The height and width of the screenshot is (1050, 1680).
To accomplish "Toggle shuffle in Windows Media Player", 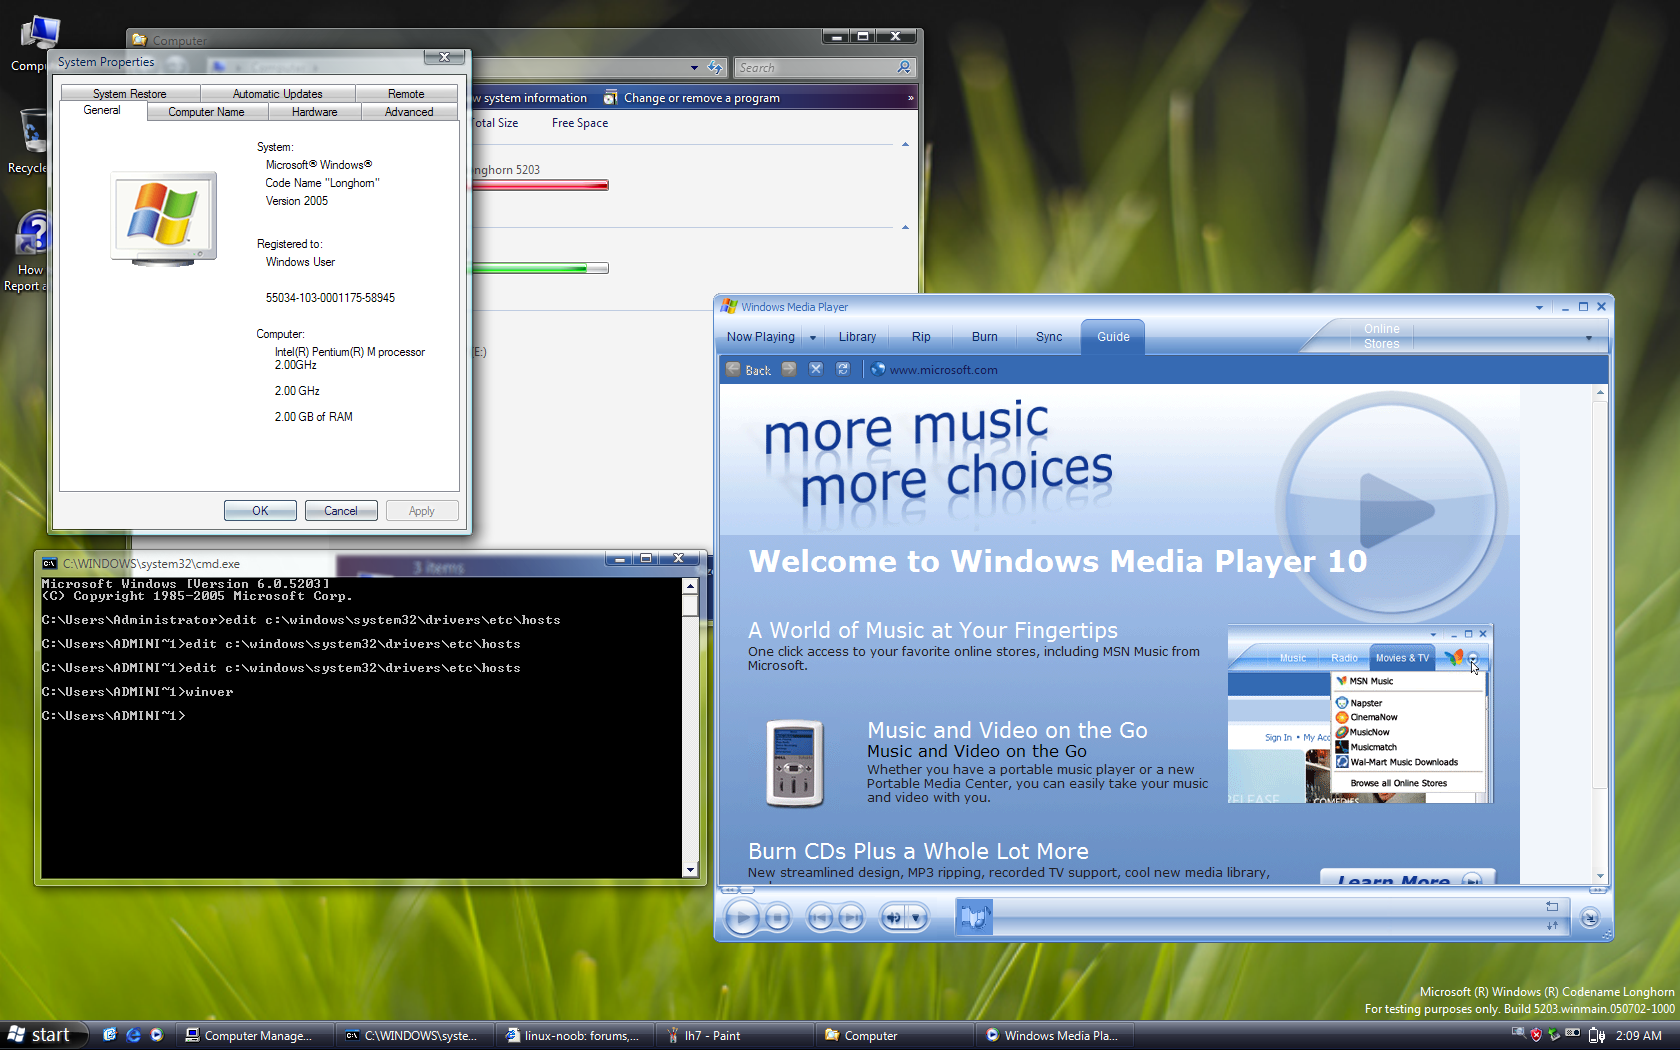I will [x=1552, y=925].
